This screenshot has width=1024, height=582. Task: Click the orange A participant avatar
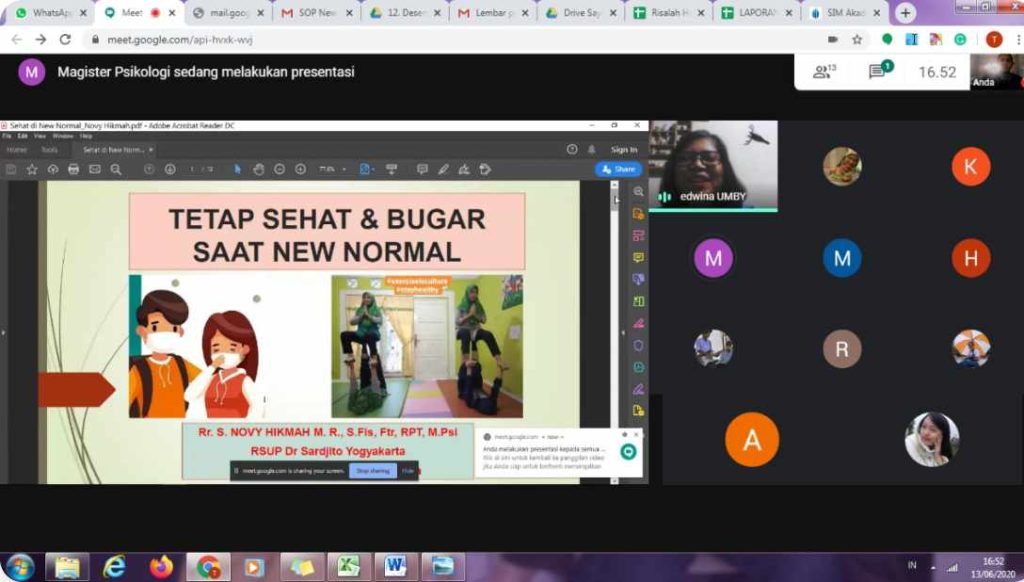point(752,440)
